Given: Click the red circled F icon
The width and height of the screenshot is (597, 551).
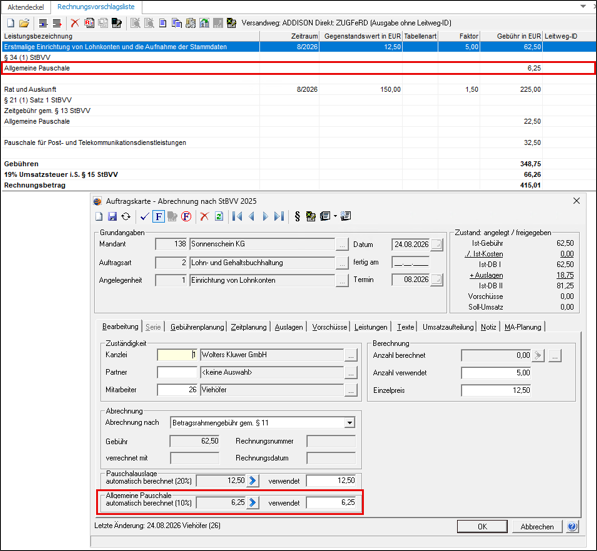Looking at the screenshot, I should point(186,217).
